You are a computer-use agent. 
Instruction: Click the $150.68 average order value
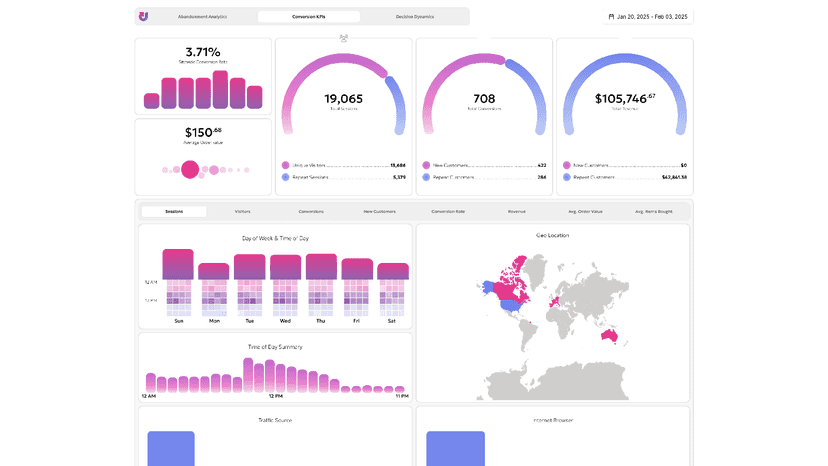click(x=203, y=132)
